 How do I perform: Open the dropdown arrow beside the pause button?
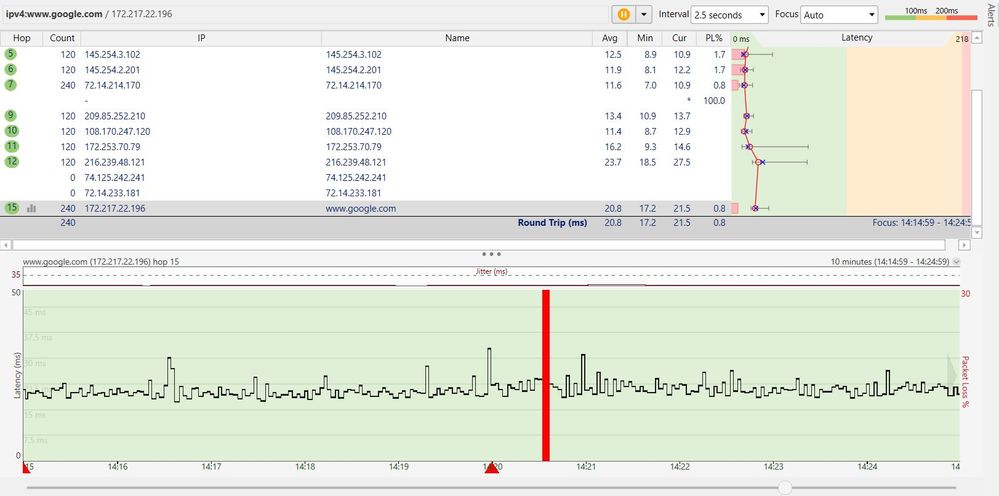click(644, 14)
